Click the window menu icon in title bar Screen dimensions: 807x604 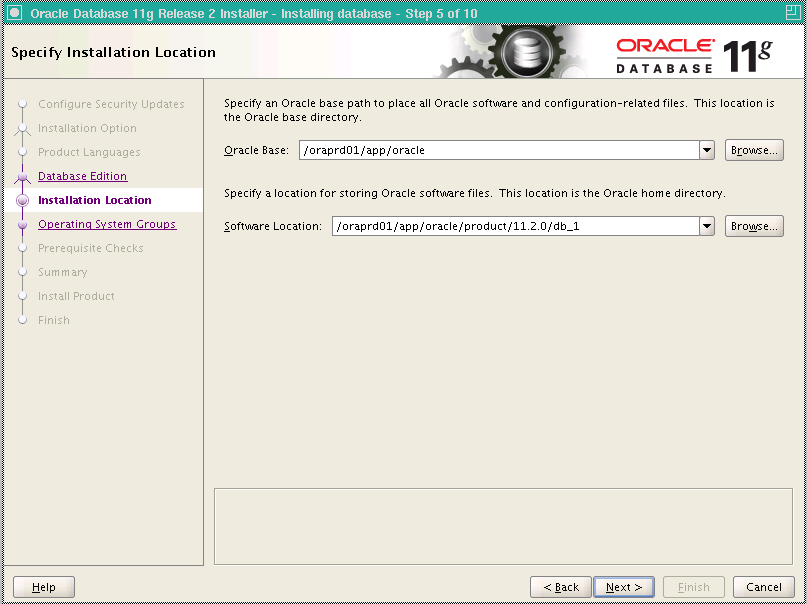coord(14,12)
